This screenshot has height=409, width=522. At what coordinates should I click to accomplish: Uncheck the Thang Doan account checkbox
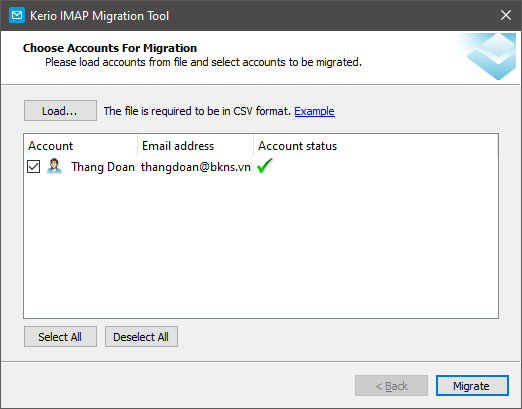click(x=33, y=166)
